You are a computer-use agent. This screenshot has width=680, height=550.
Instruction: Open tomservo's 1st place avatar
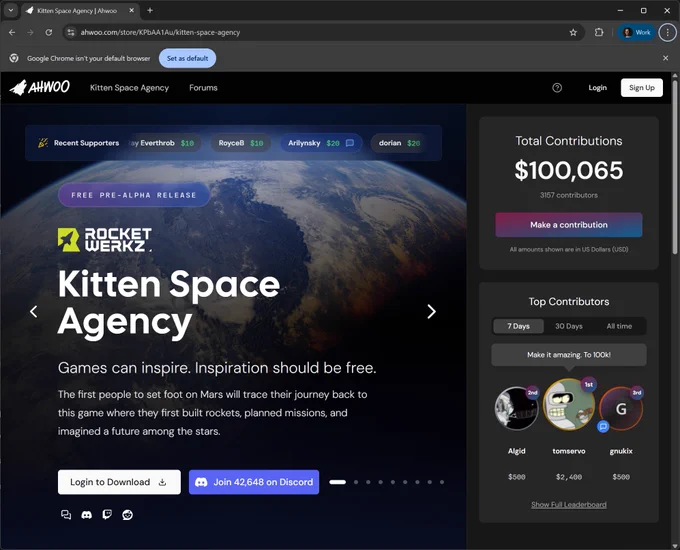[x=569, y=404]
